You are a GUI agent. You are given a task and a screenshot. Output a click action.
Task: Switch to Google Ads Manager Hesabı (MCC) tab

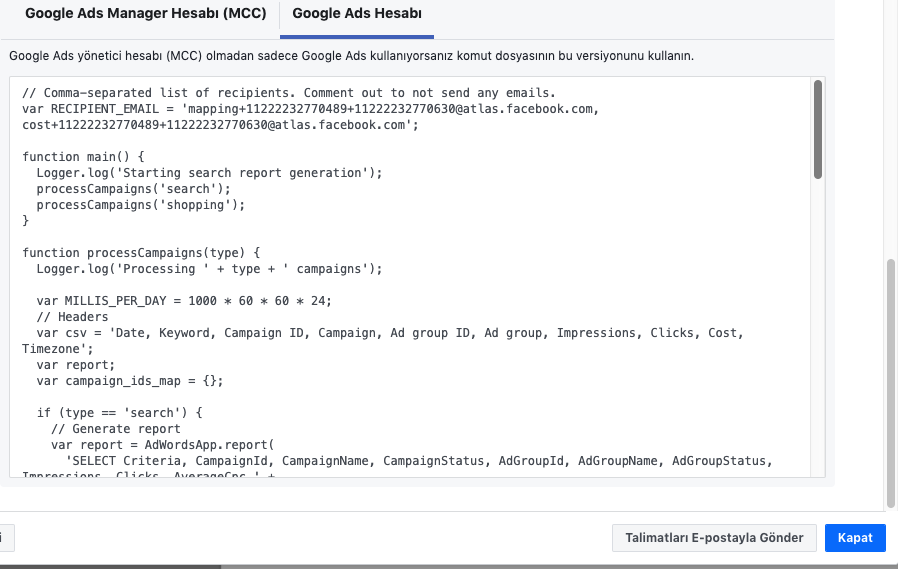145,14
